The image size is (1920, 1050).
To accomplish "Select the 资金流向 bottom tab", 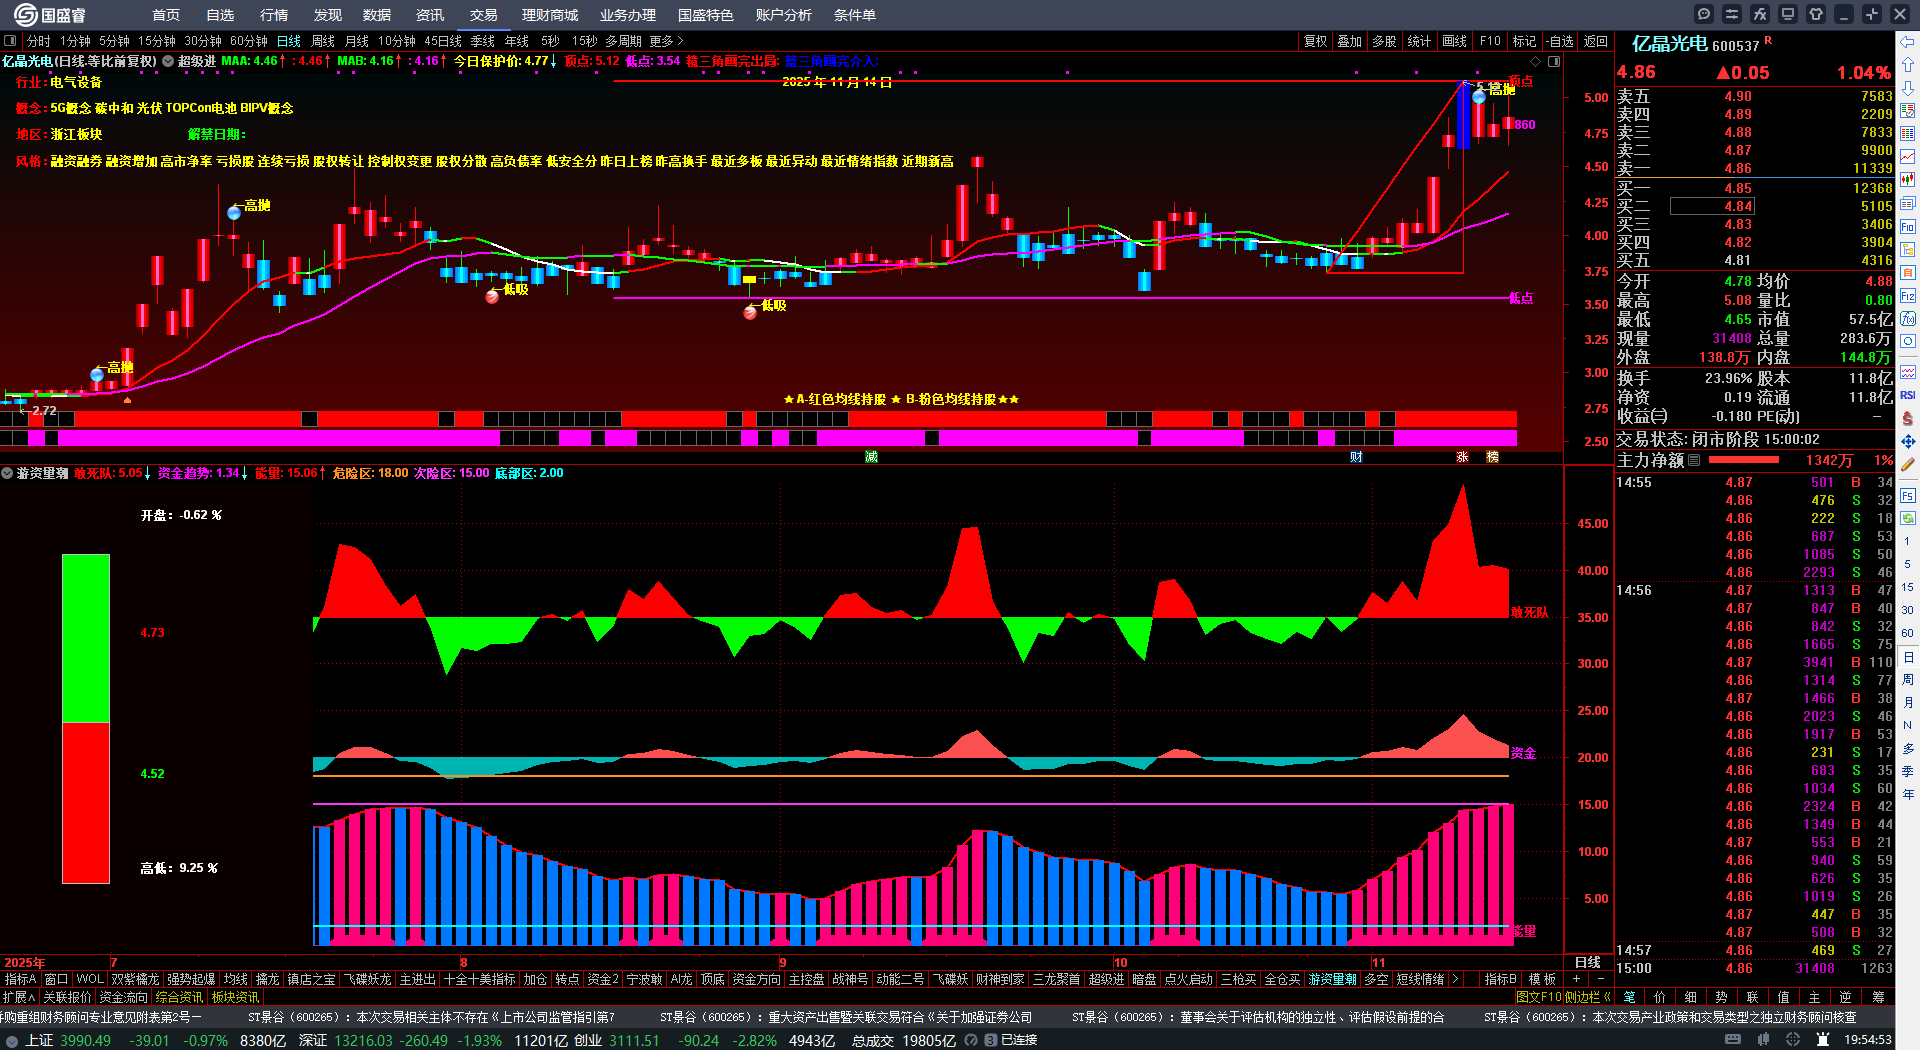I will coord(123,997).
